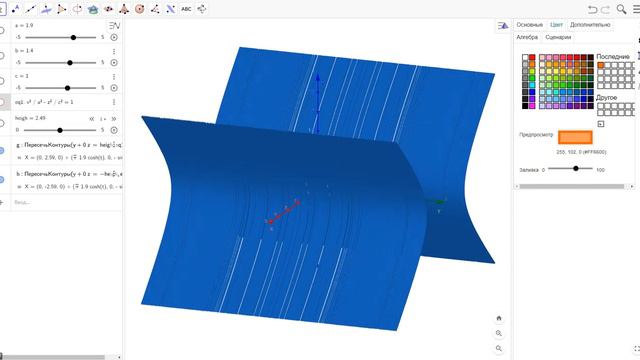
Task: Switch to the Дополнительно tab
Action: coord(590,25)
